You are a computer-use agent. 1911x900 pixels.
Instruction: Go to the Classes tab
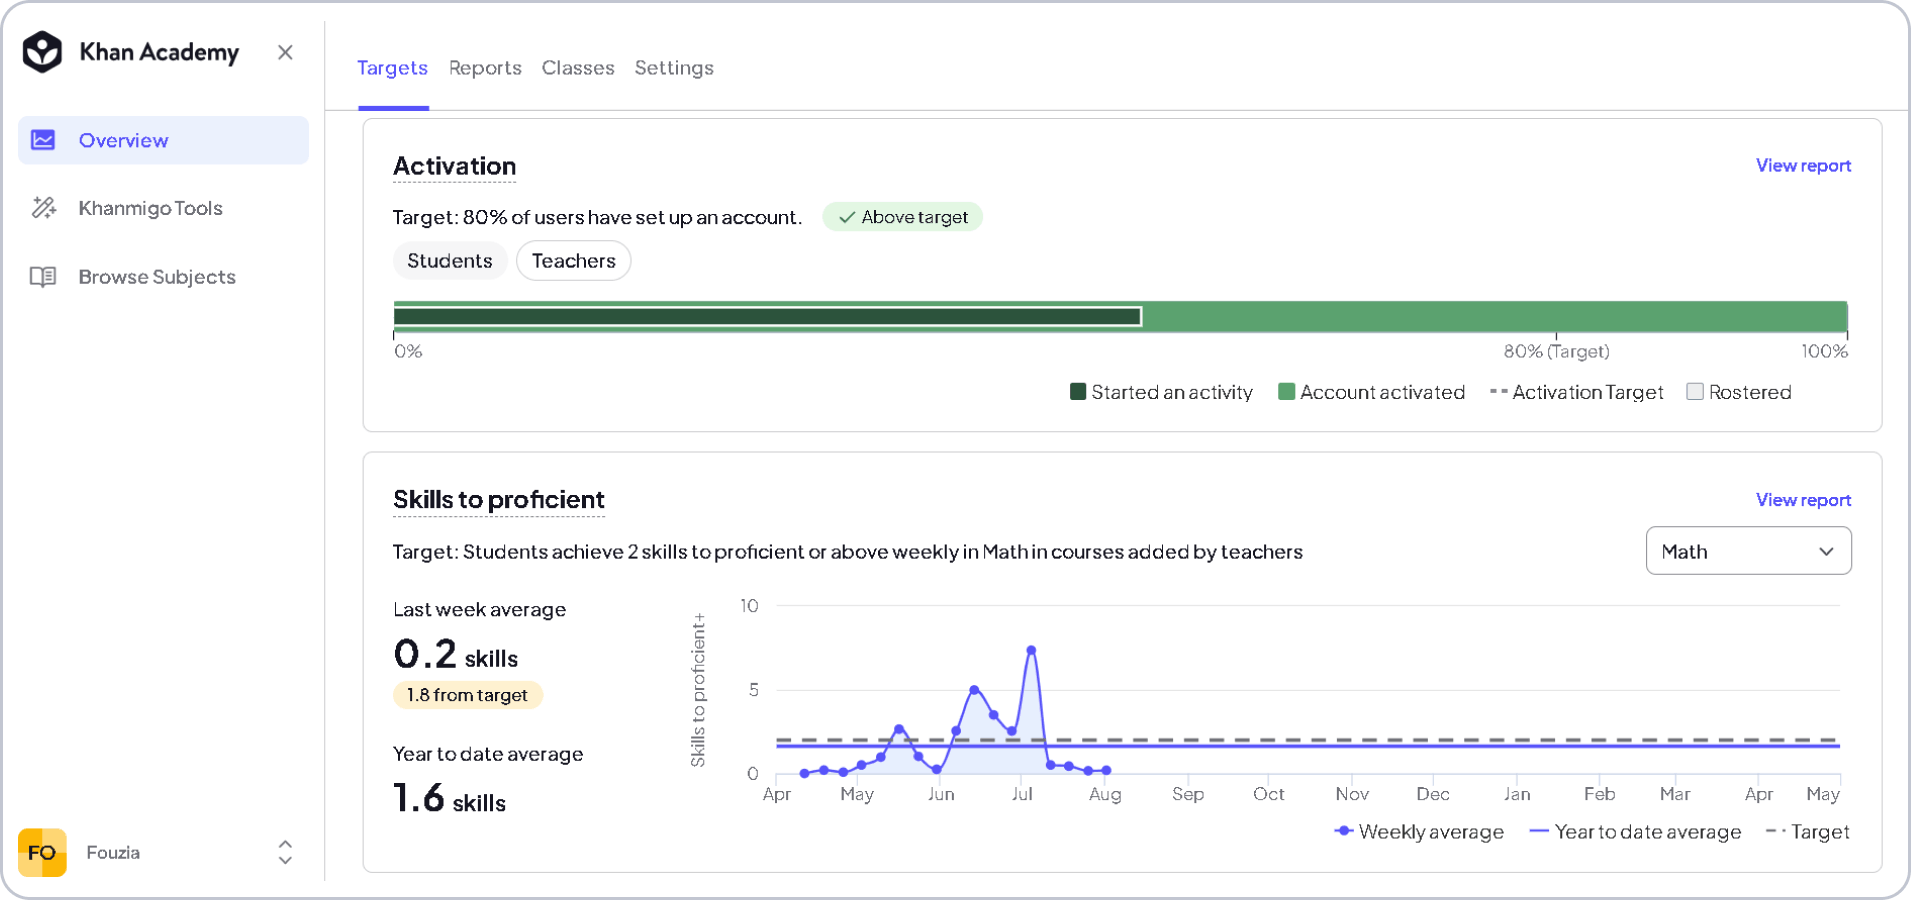point(578,68)
